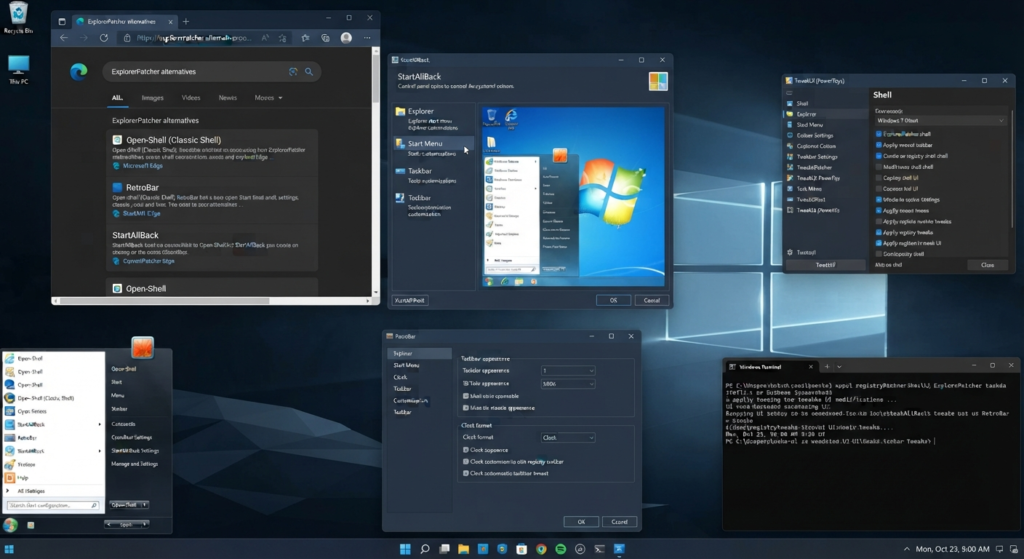Click Cancel in the StartAllBack window

[x=652, y=300]
